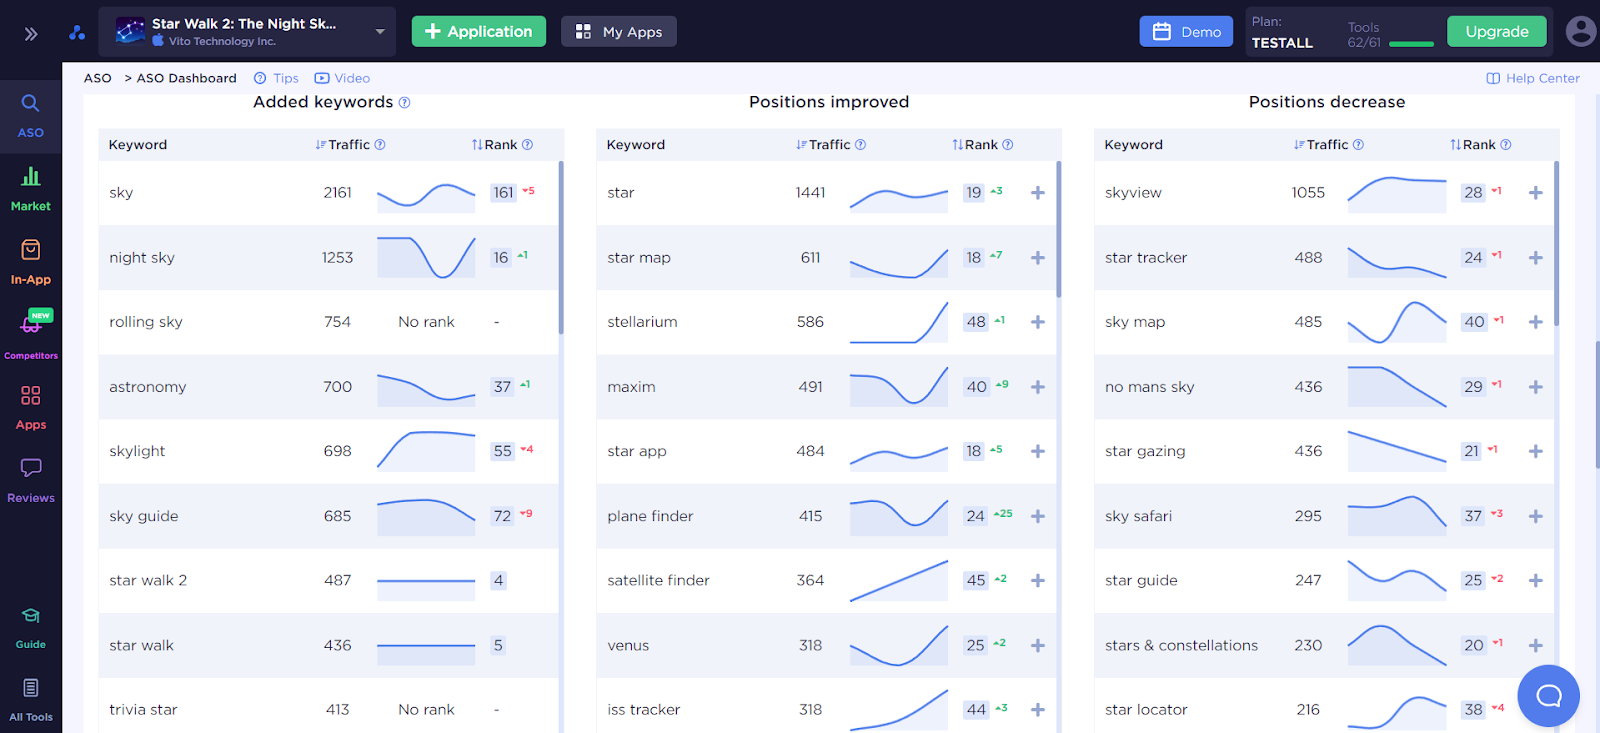Open the live chat bubble
The width and height of the screenshot is (1600, 733).
1548,696
